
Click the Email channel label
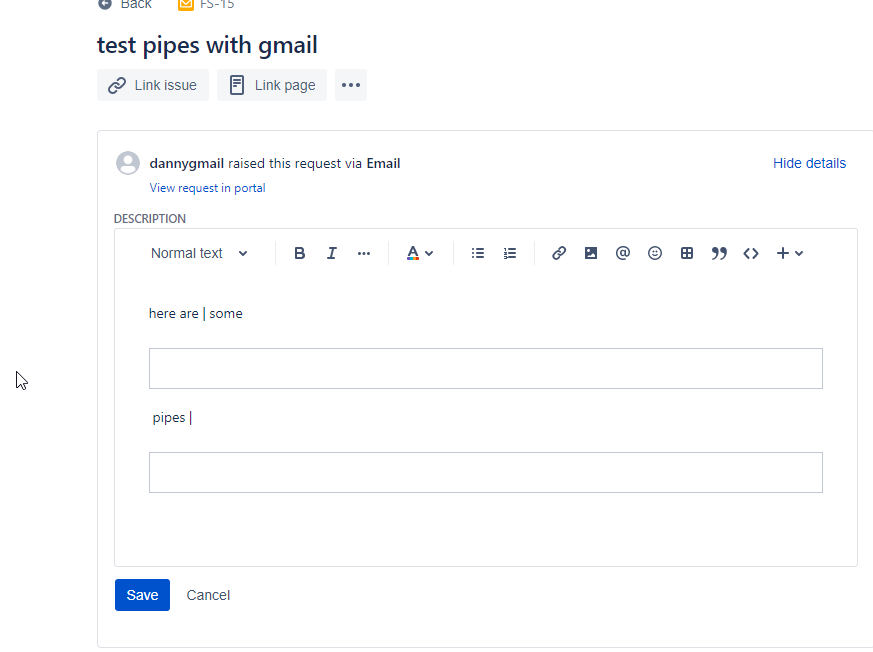(383, 163)
